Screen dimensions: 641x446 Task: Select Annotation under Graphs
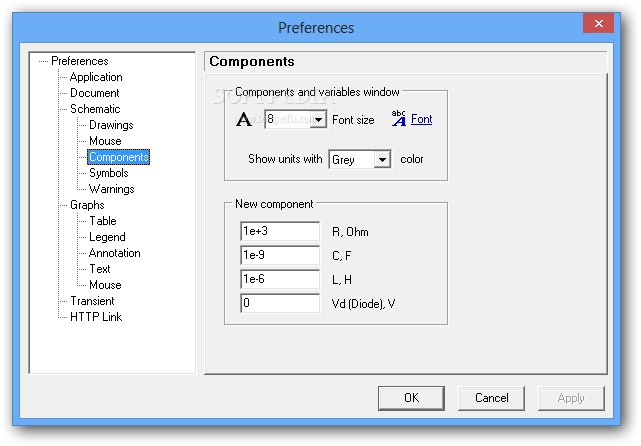(114, 253)
